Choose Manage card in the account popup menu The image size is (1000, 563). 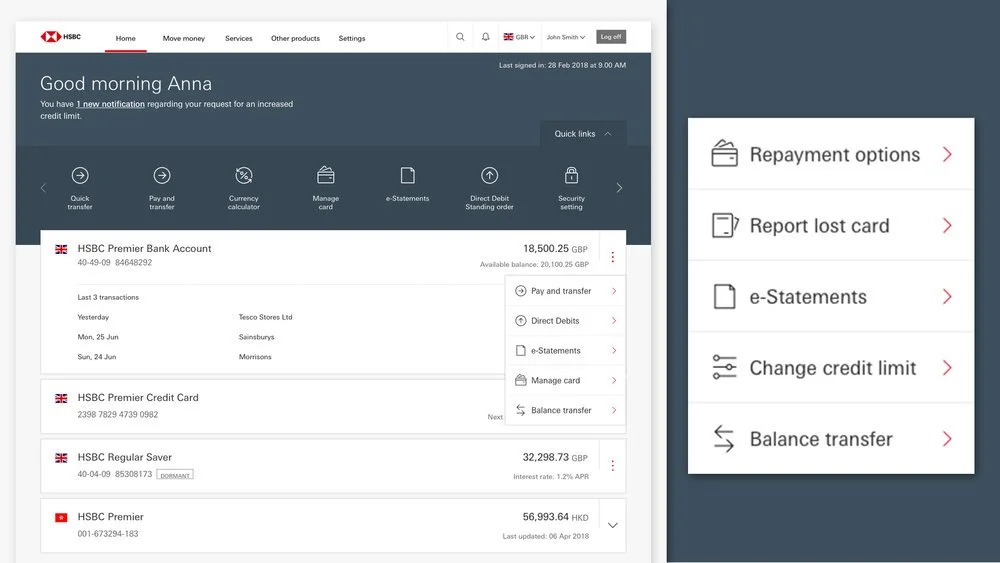click(566, 380)
